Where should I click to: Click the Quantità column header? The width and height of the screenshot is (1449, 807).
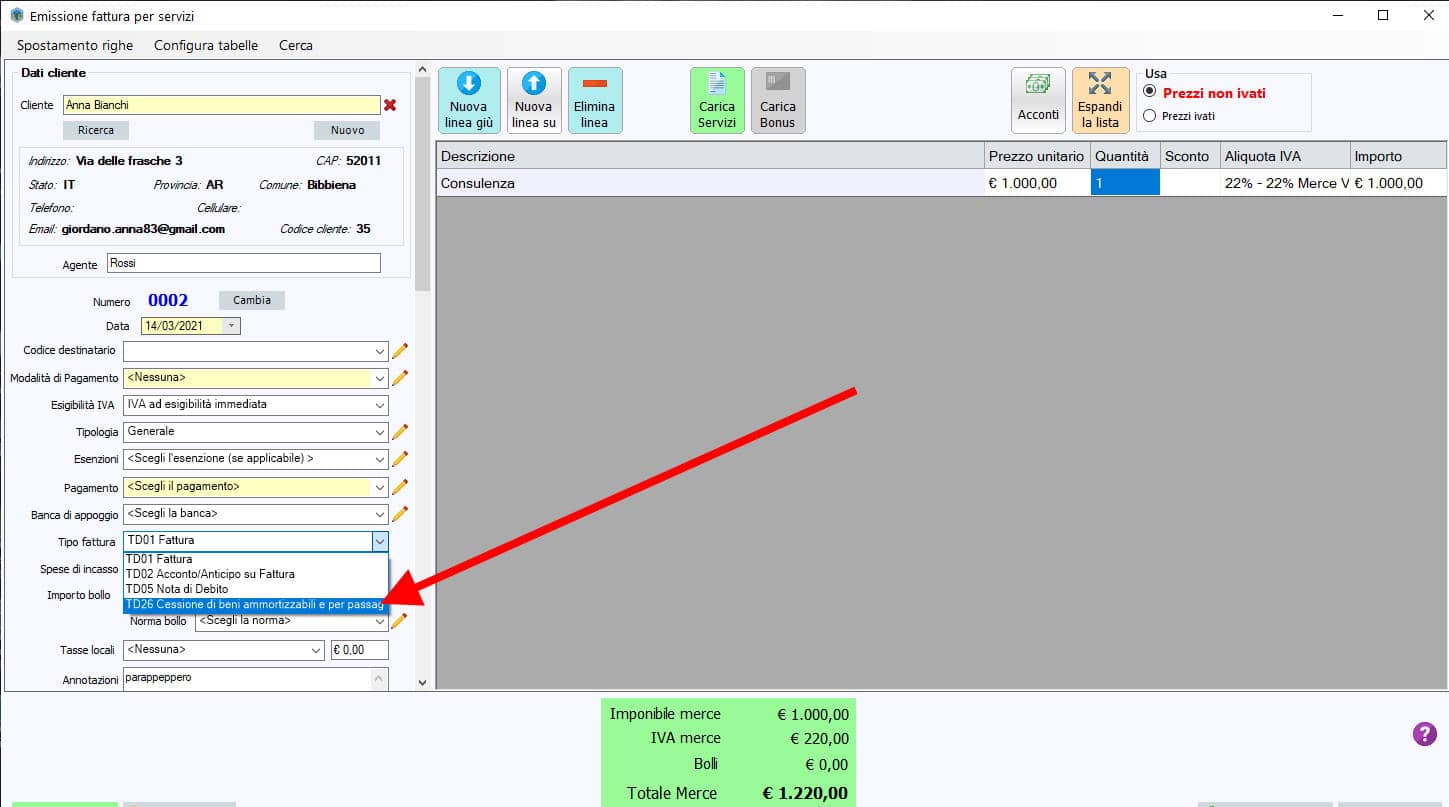click(1125, 156)
